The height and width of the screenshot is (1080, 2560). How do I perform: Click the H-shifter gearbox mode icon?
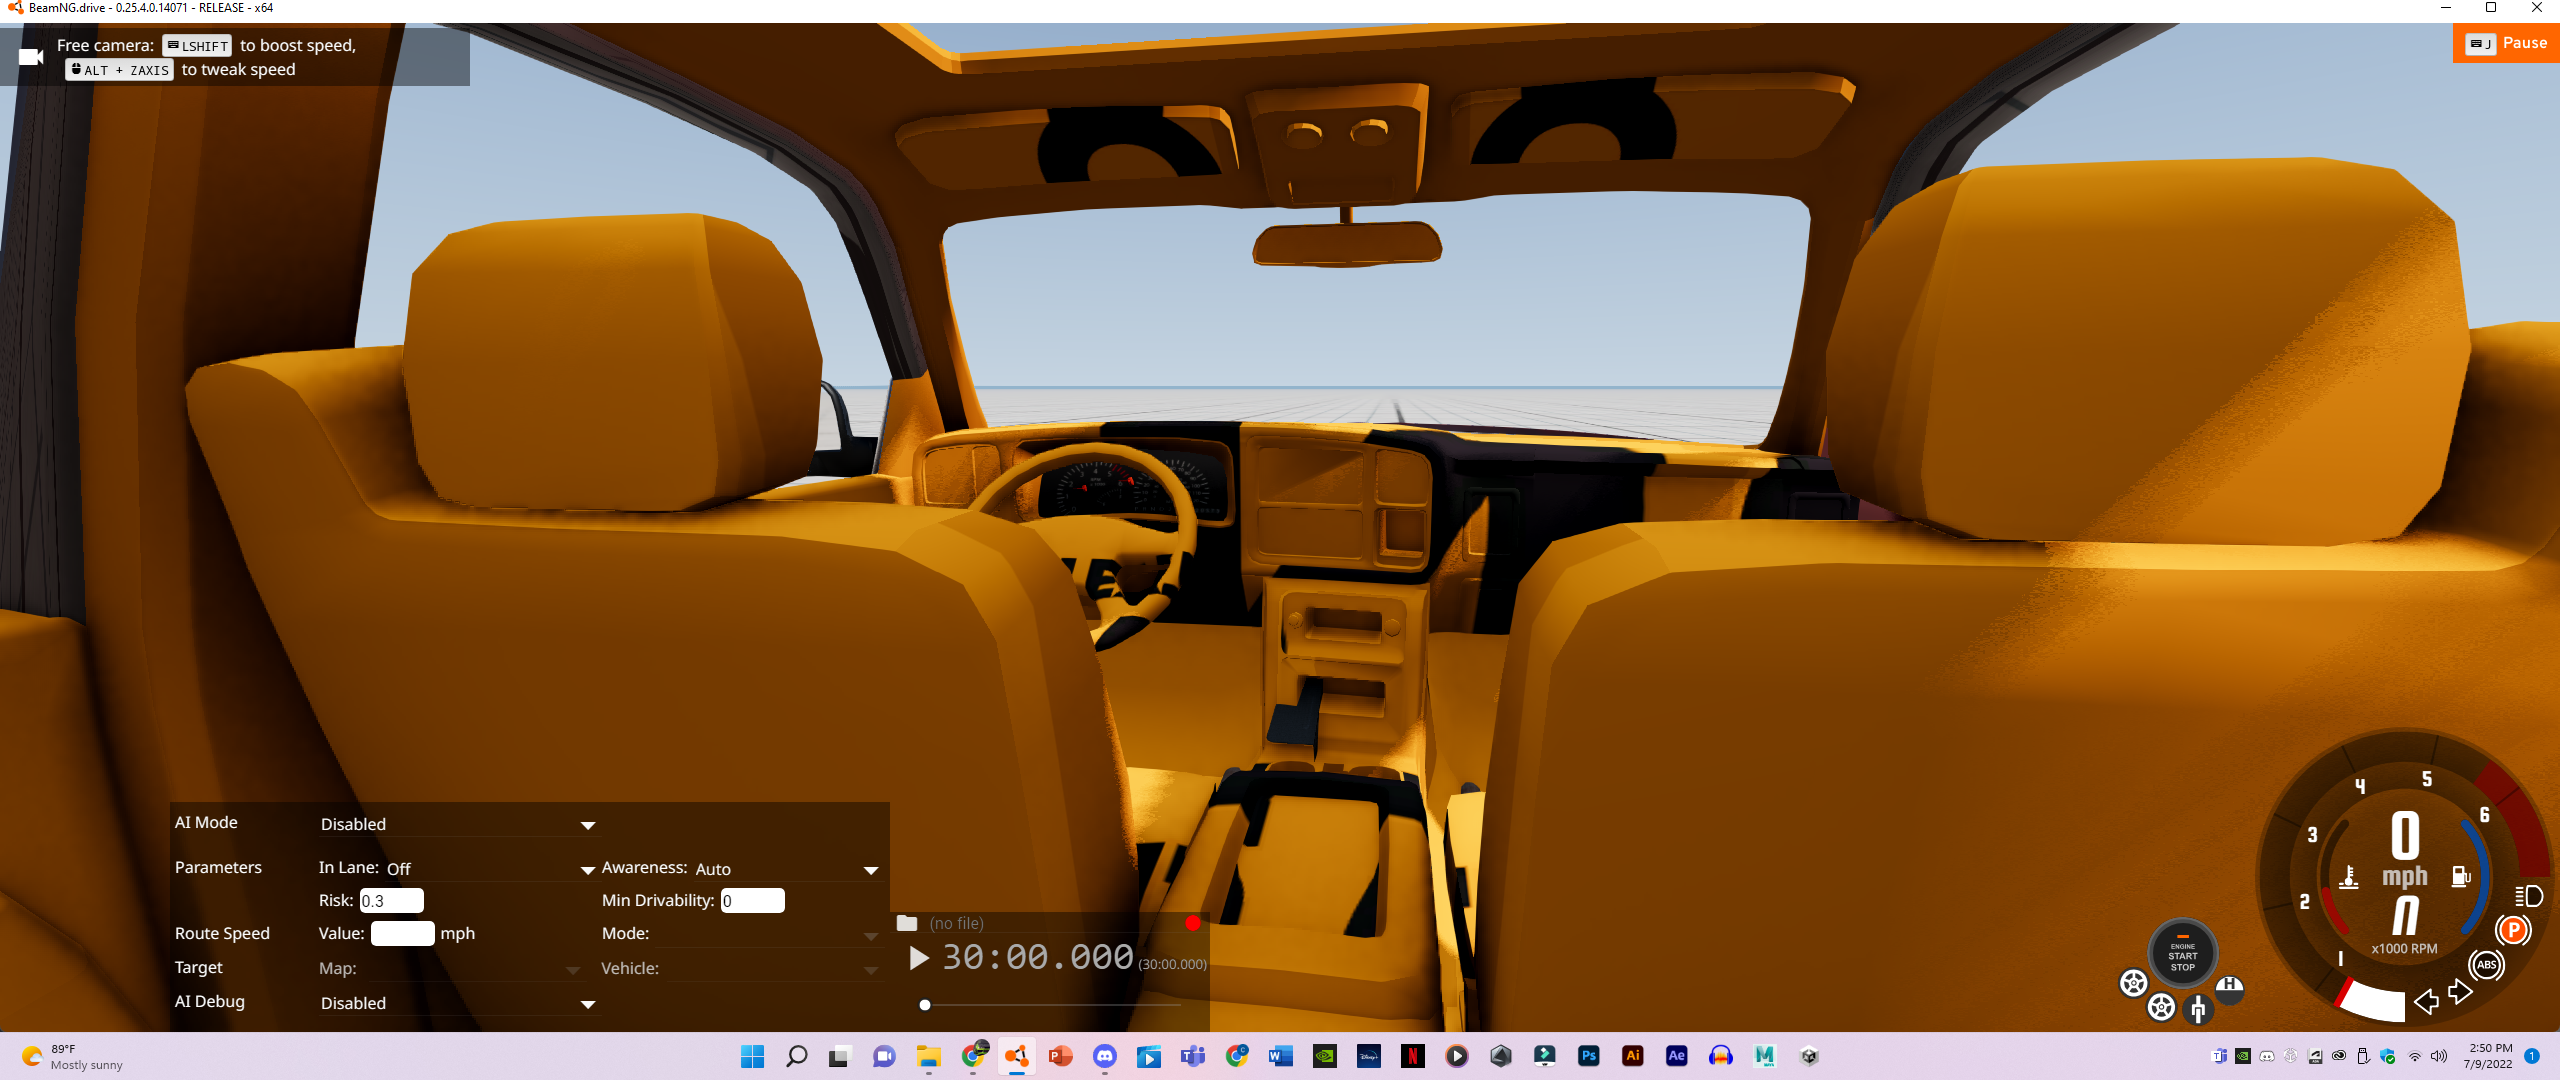click(2229, 988)
